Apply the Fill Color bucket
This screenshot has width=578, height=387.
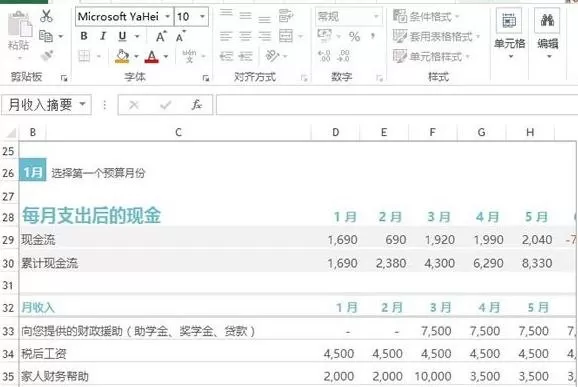click(x=122, y=56)
